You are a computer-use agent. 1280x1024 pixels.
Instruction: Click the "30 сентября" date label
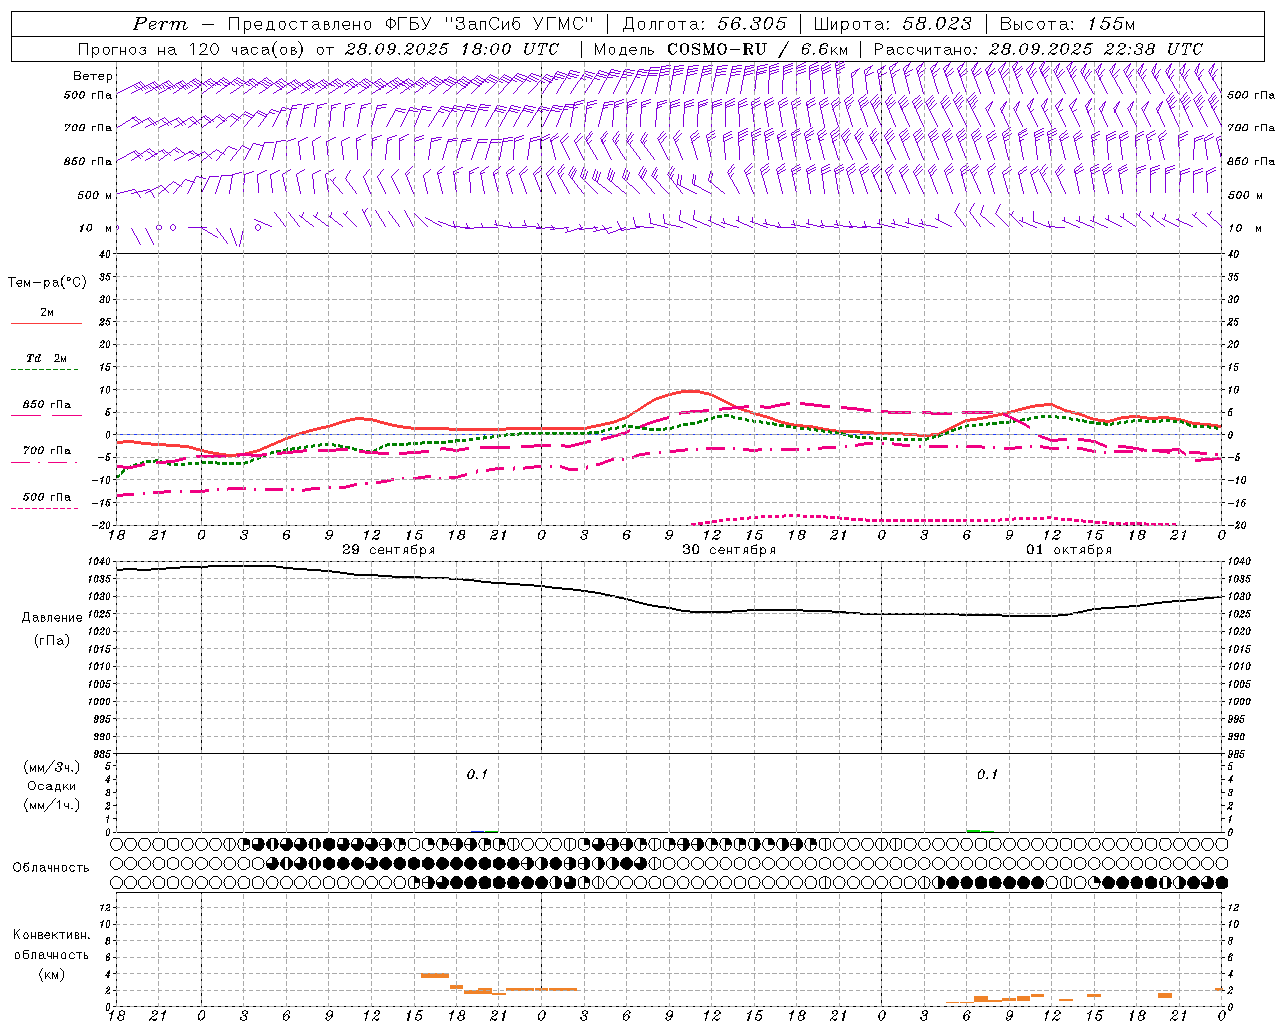pos(728,550)
